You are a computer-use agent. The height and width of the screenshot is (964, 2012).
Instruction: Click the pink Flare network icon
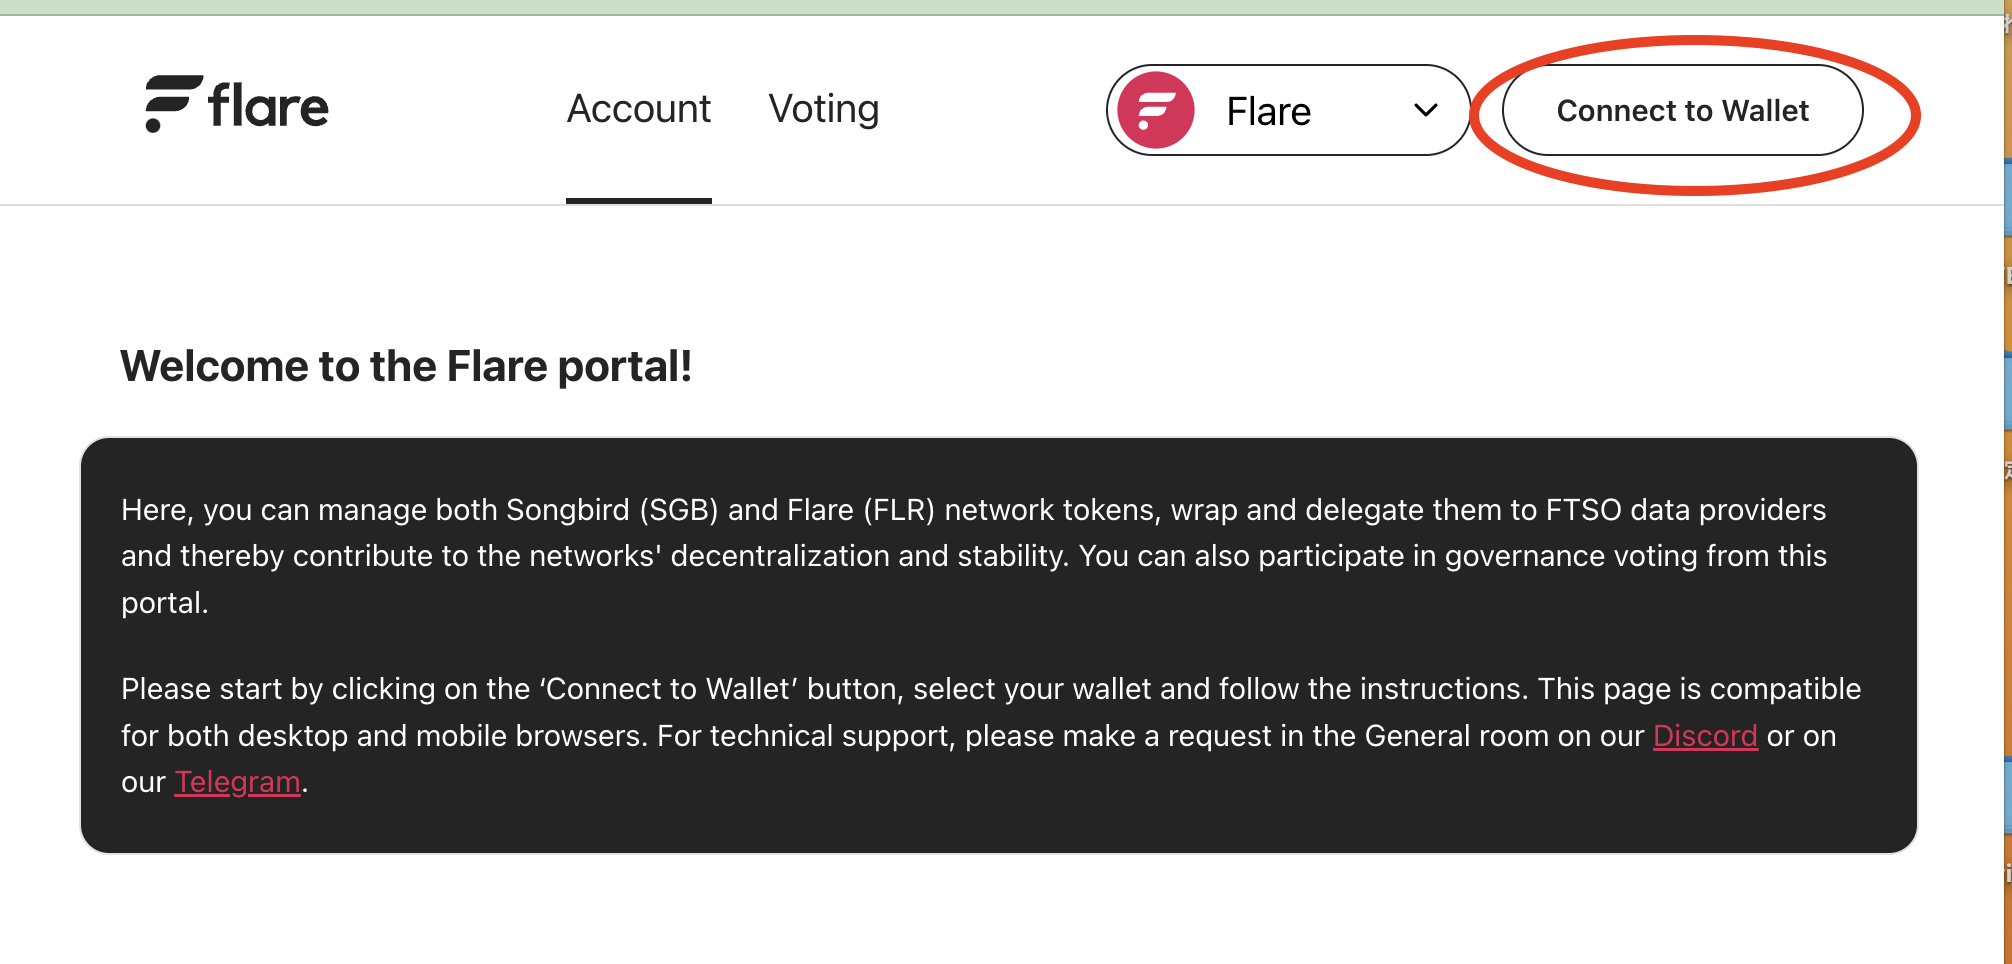coord(1156,111)
